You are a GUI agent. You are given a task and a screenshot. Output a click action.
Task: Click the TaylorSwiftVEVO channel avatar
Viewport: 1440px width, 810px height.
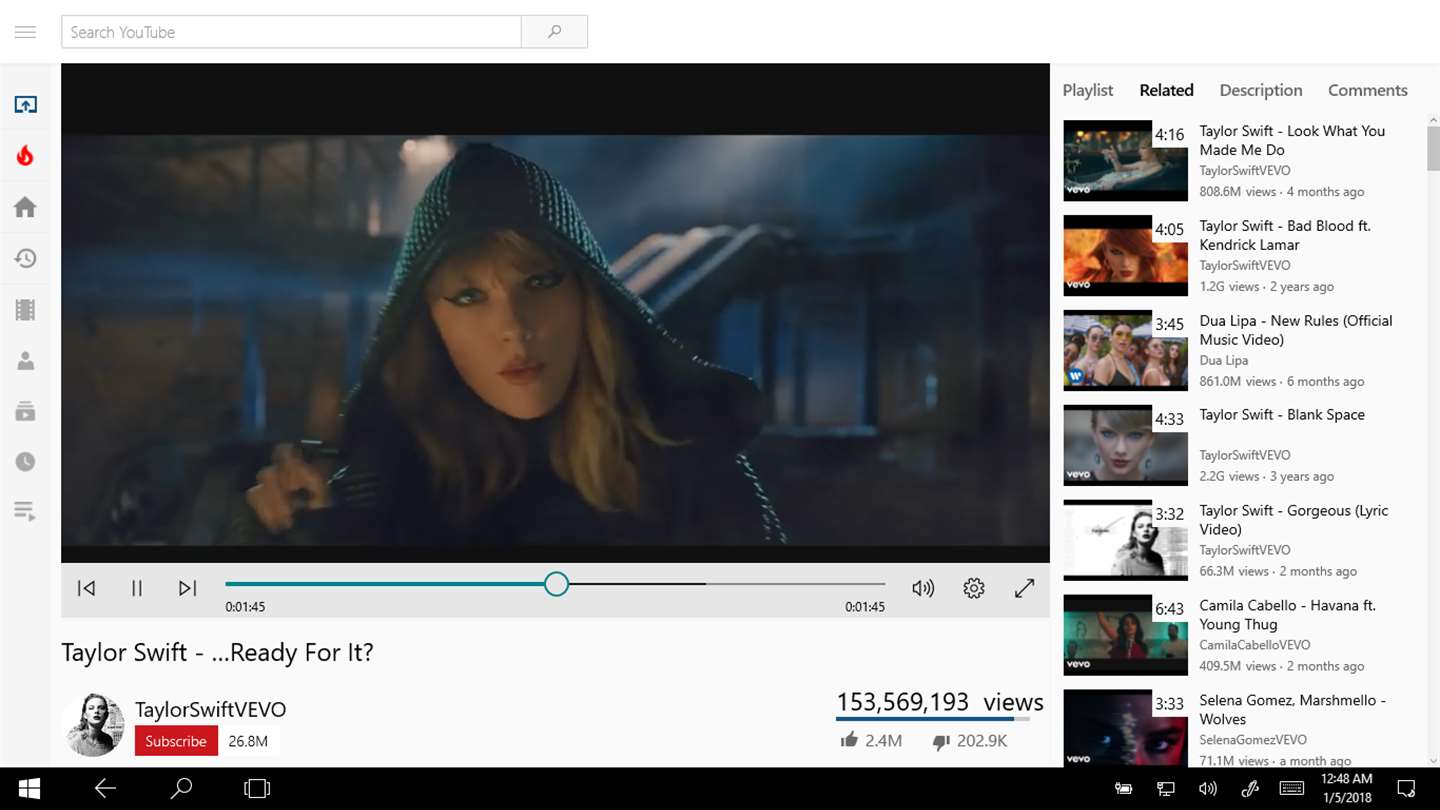click(x=93, y=724)
